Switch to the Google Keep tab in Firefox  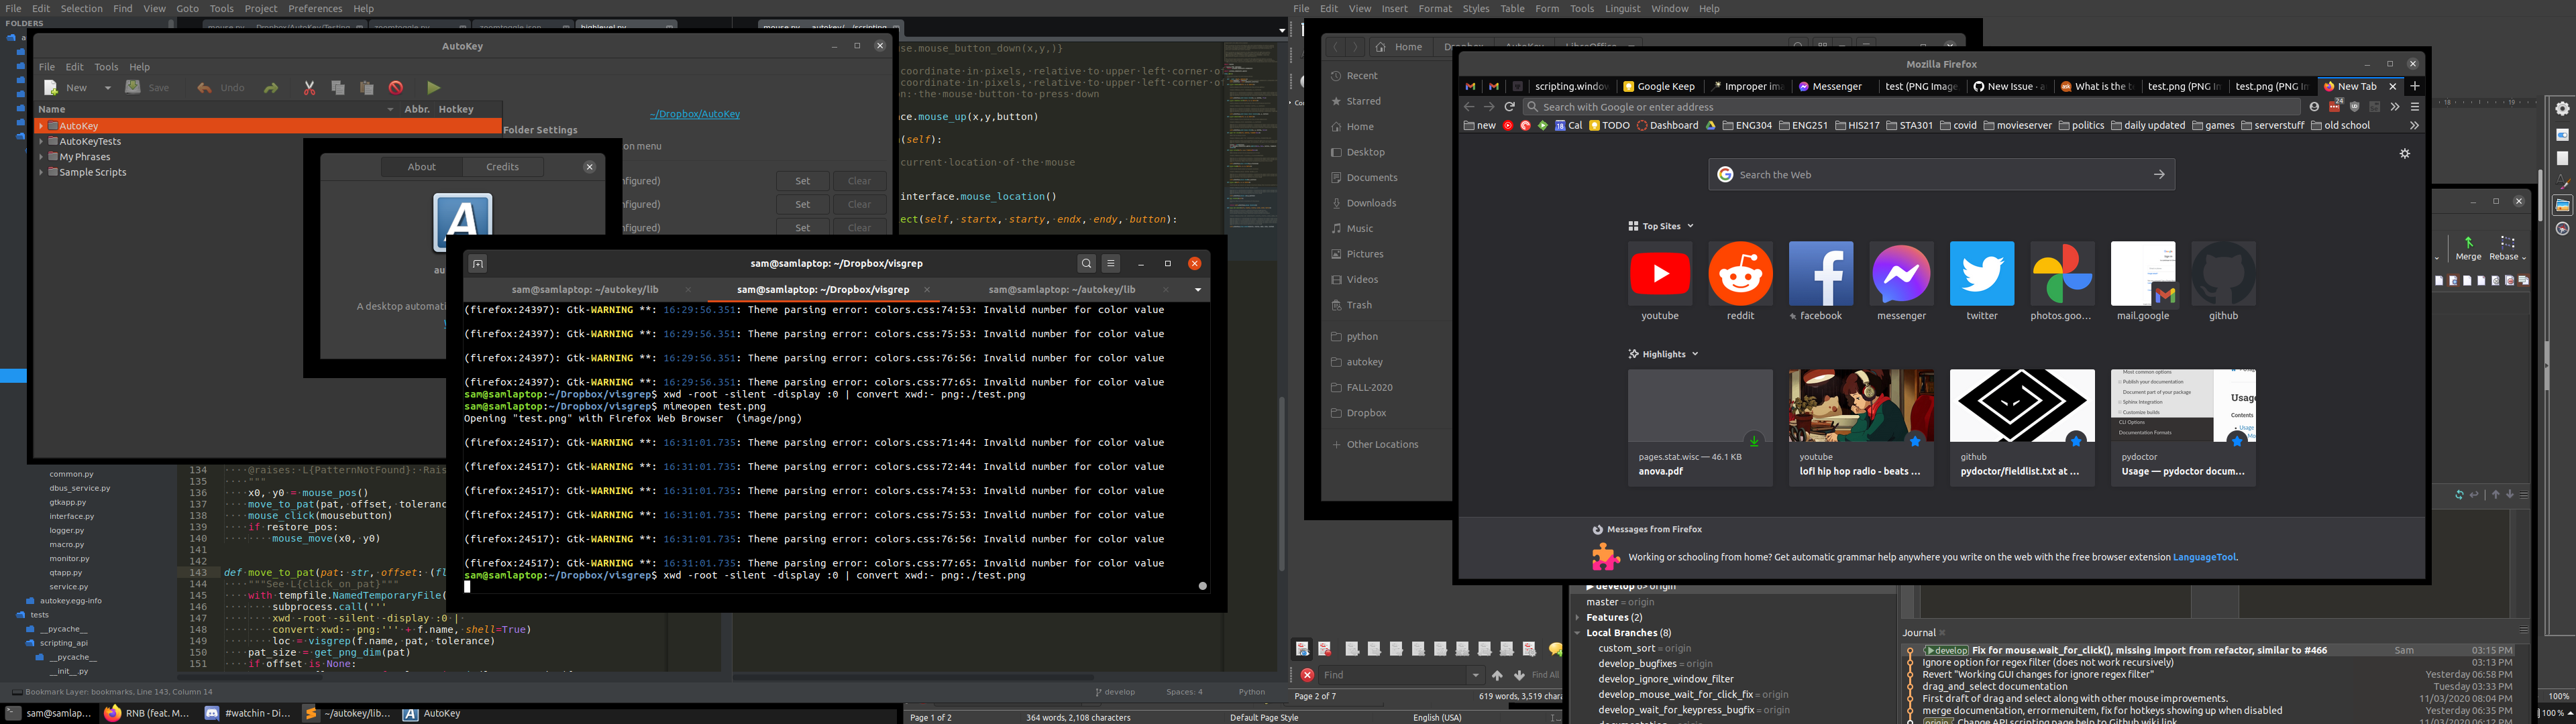1659,87
